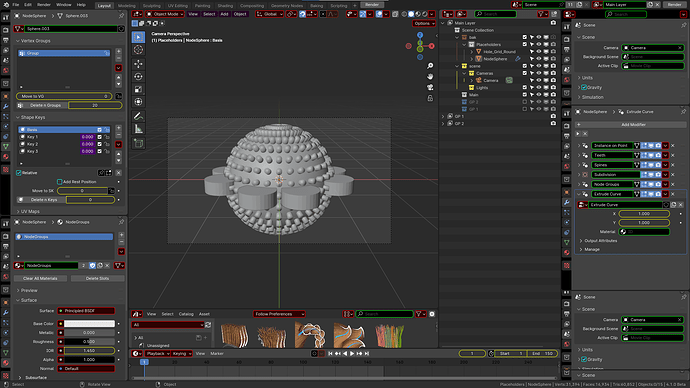Select the Scale tool
Viewport: 690px width, 388px height.
[x=138, y=89]
